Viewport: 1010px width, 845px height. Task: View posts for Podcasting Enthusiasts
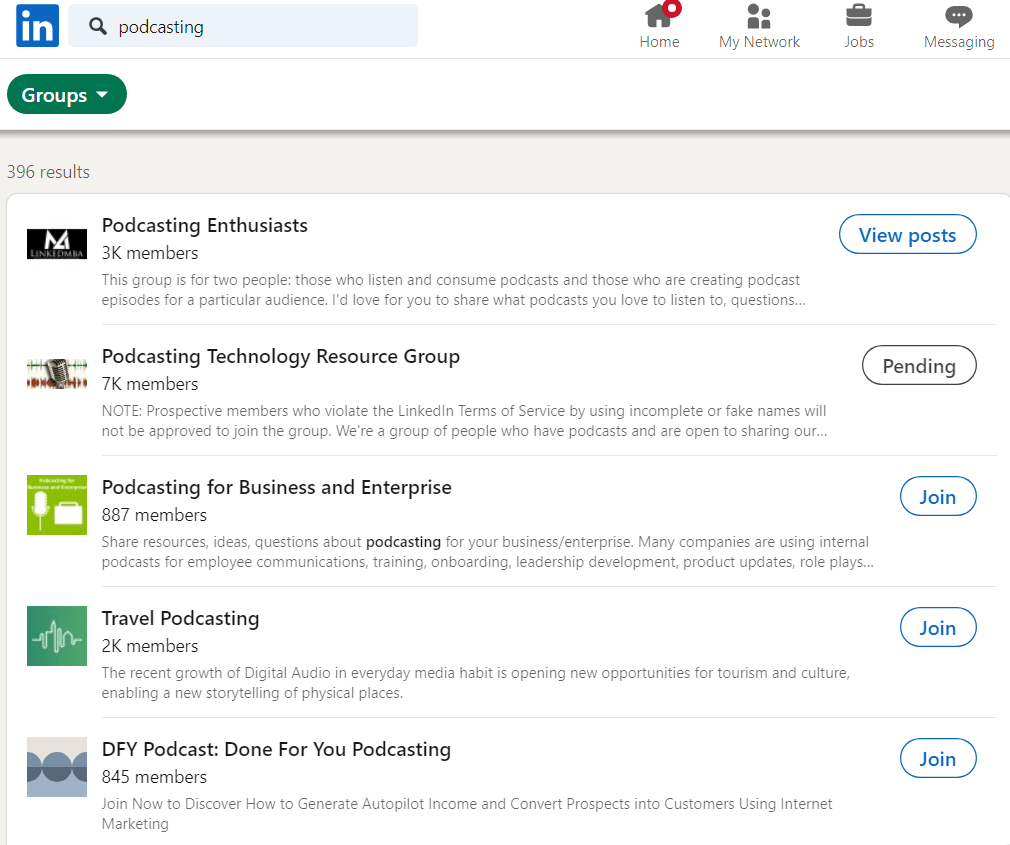(907, 235)
